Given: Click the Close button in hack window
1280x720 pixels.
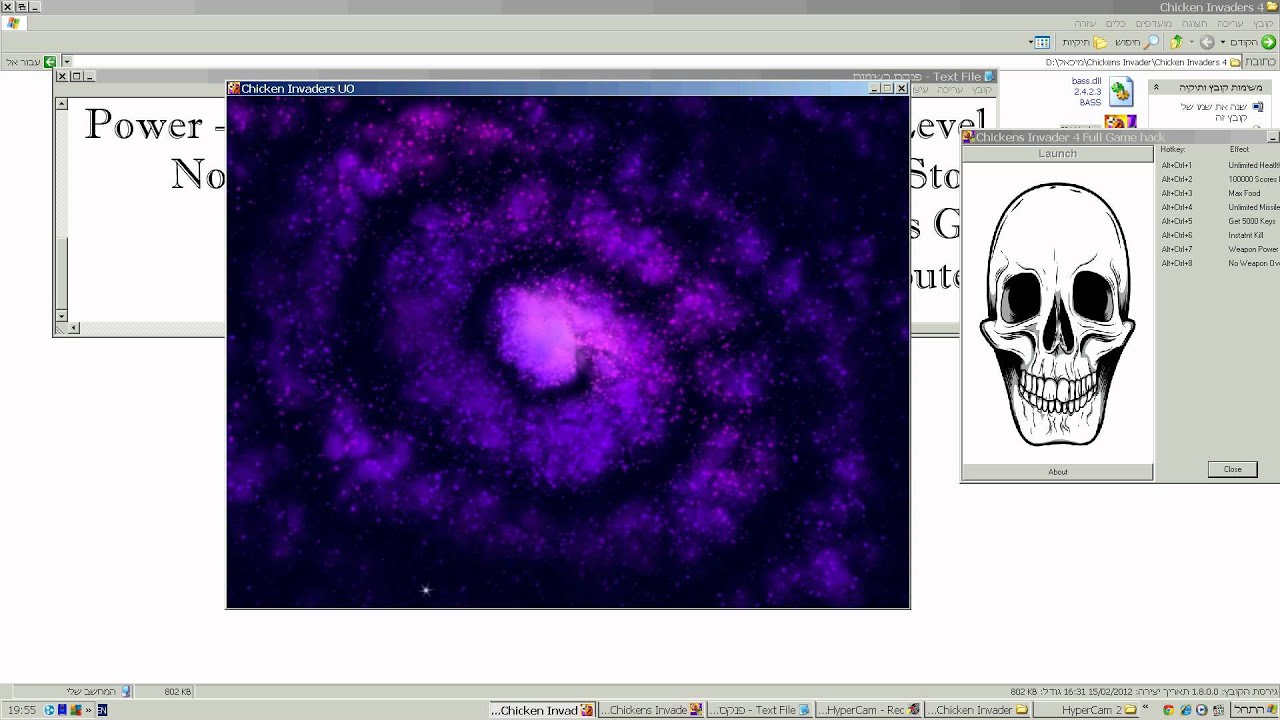Looking at the screenshot, I should click(1232, 469).
